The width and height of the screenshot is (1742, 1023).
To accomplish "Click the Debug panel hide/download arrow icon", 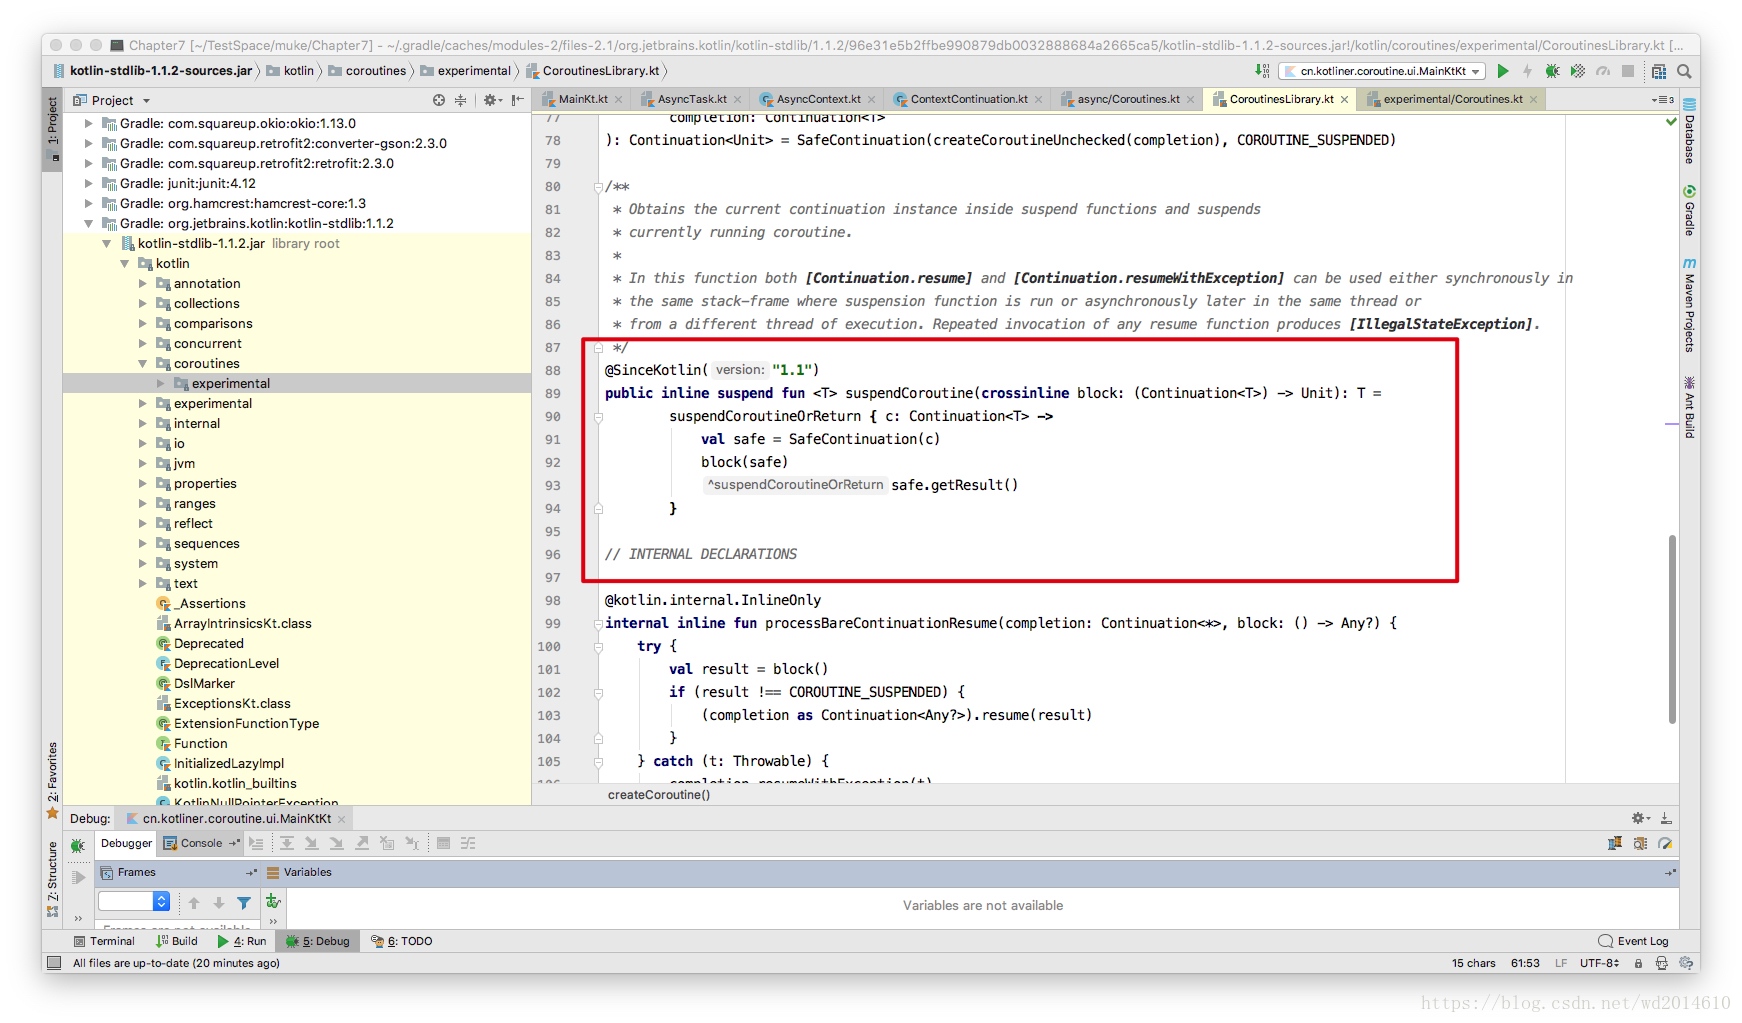I will tap(1666, 818).
